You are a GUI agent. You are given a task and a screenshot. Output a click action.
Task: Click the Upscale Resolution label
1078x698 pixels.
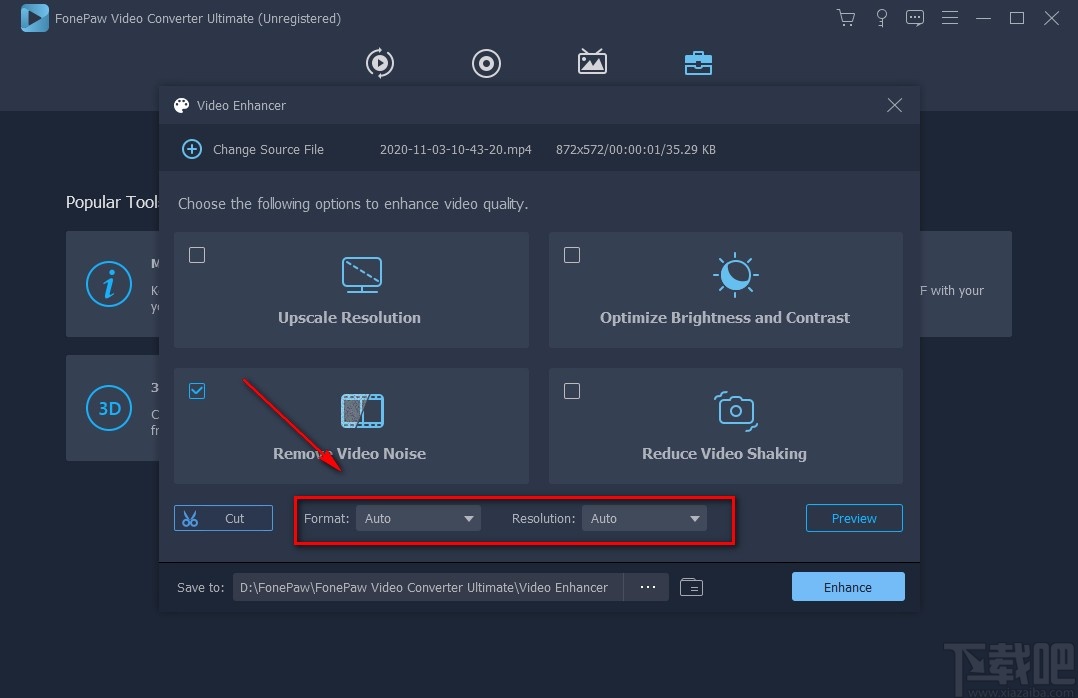click(349, 318)
